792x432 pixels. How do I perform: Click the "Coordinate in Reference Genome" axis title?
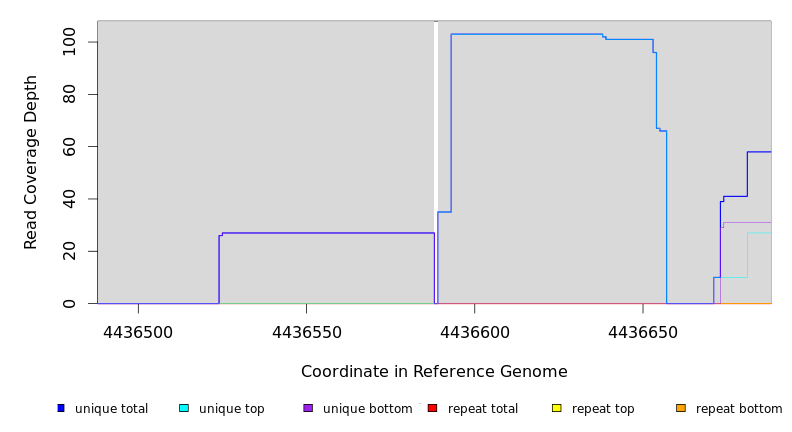(x=434, y=372)
